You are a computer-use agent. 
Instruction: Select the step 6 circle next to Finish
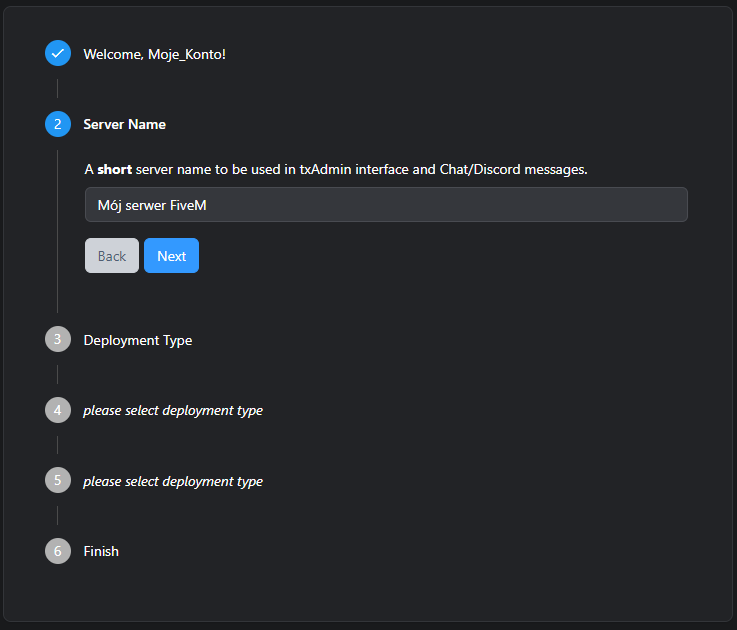point(58,551)
